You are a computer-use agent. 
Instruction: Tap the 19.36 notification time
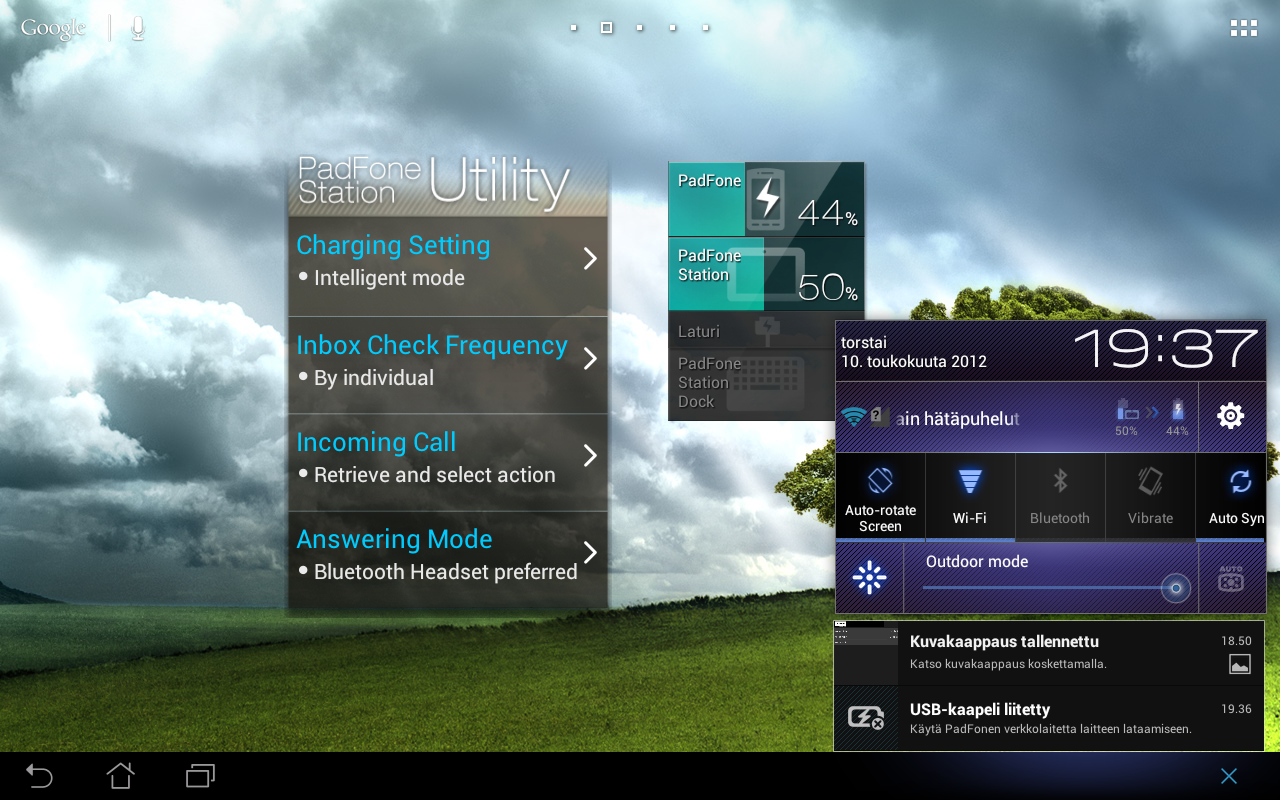(x=1236, y=709)
